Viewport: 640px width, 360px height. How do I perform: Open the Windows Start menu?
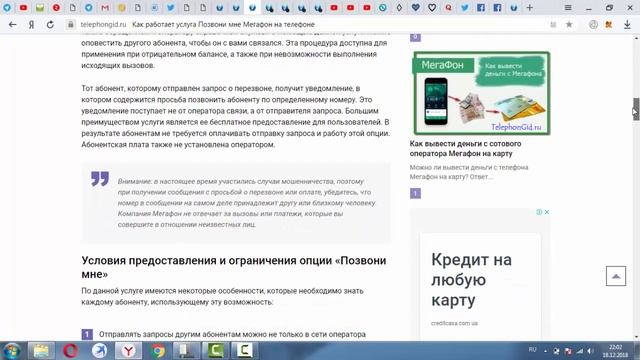point(11,351)
